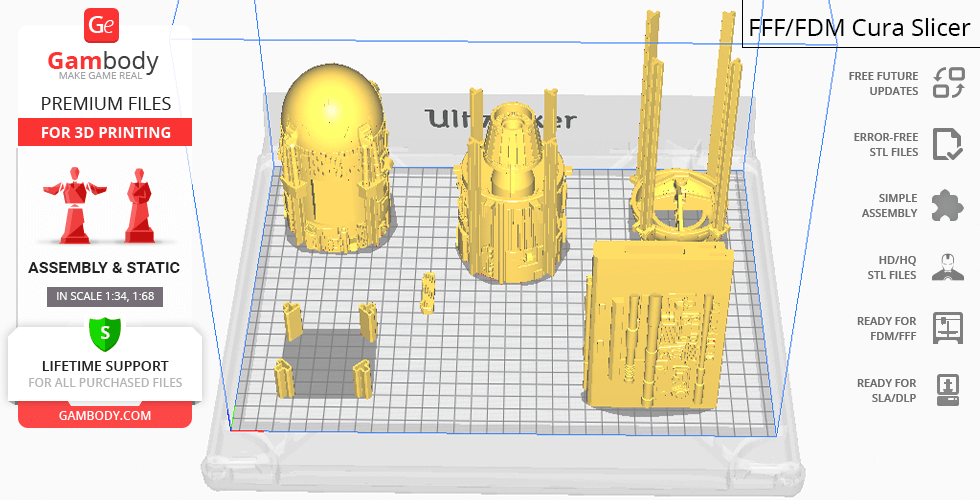Select the small cylinder part mid-plate

[429, 293]
